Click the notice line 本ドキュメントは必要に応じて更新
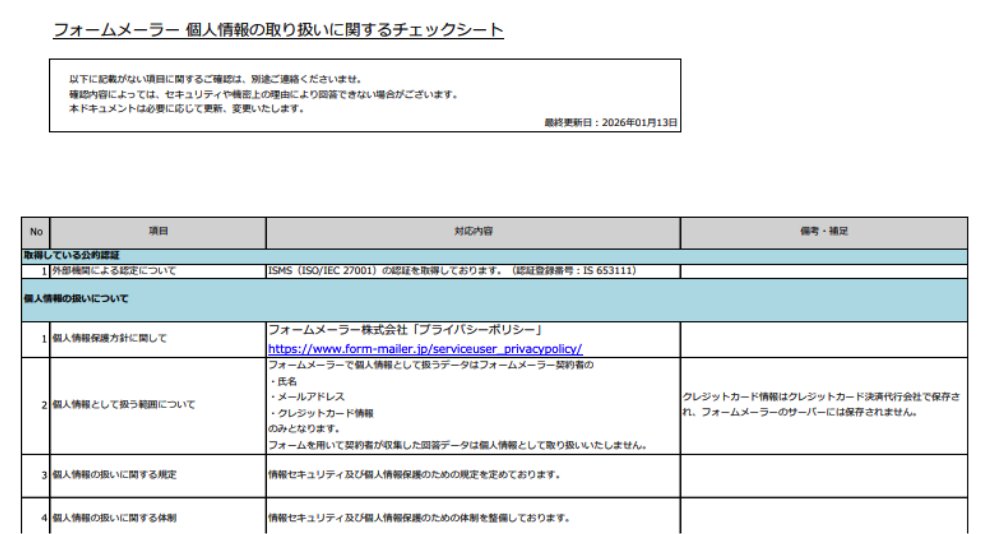Screen dimensions: 990x534 (x=188, y=109)
